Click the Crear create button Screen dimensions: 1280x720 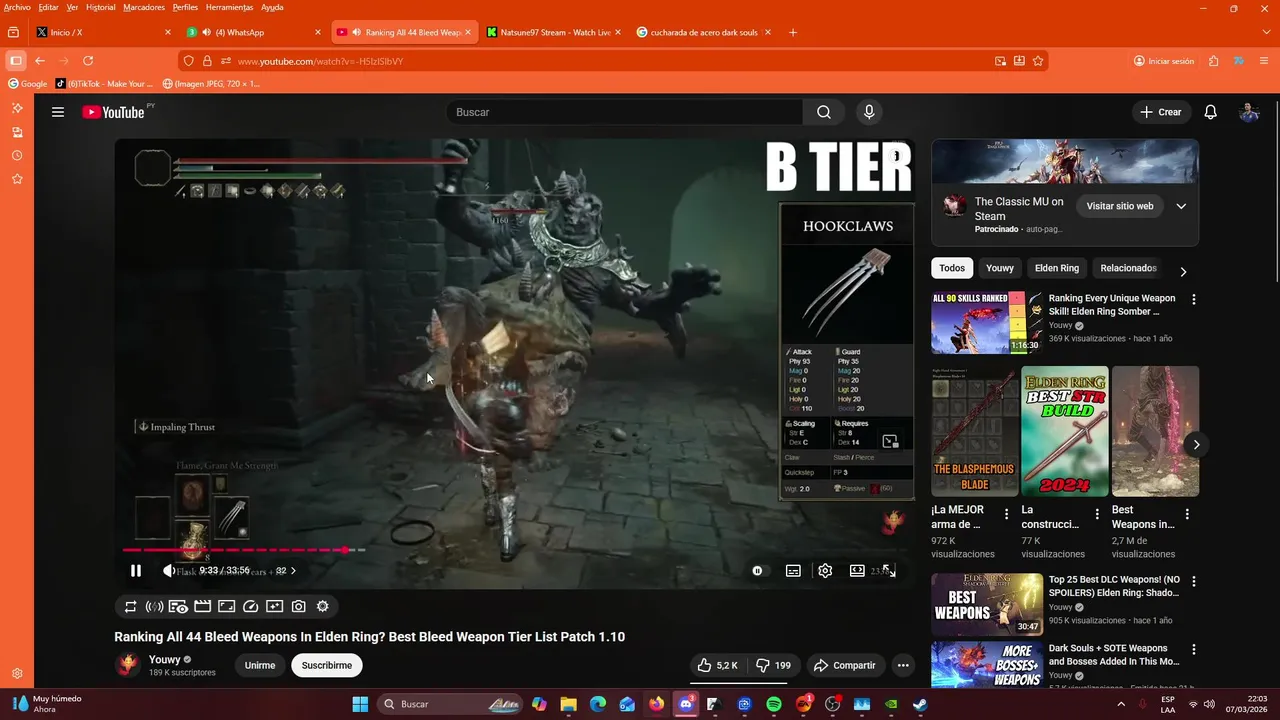(x=1161, y=112)
